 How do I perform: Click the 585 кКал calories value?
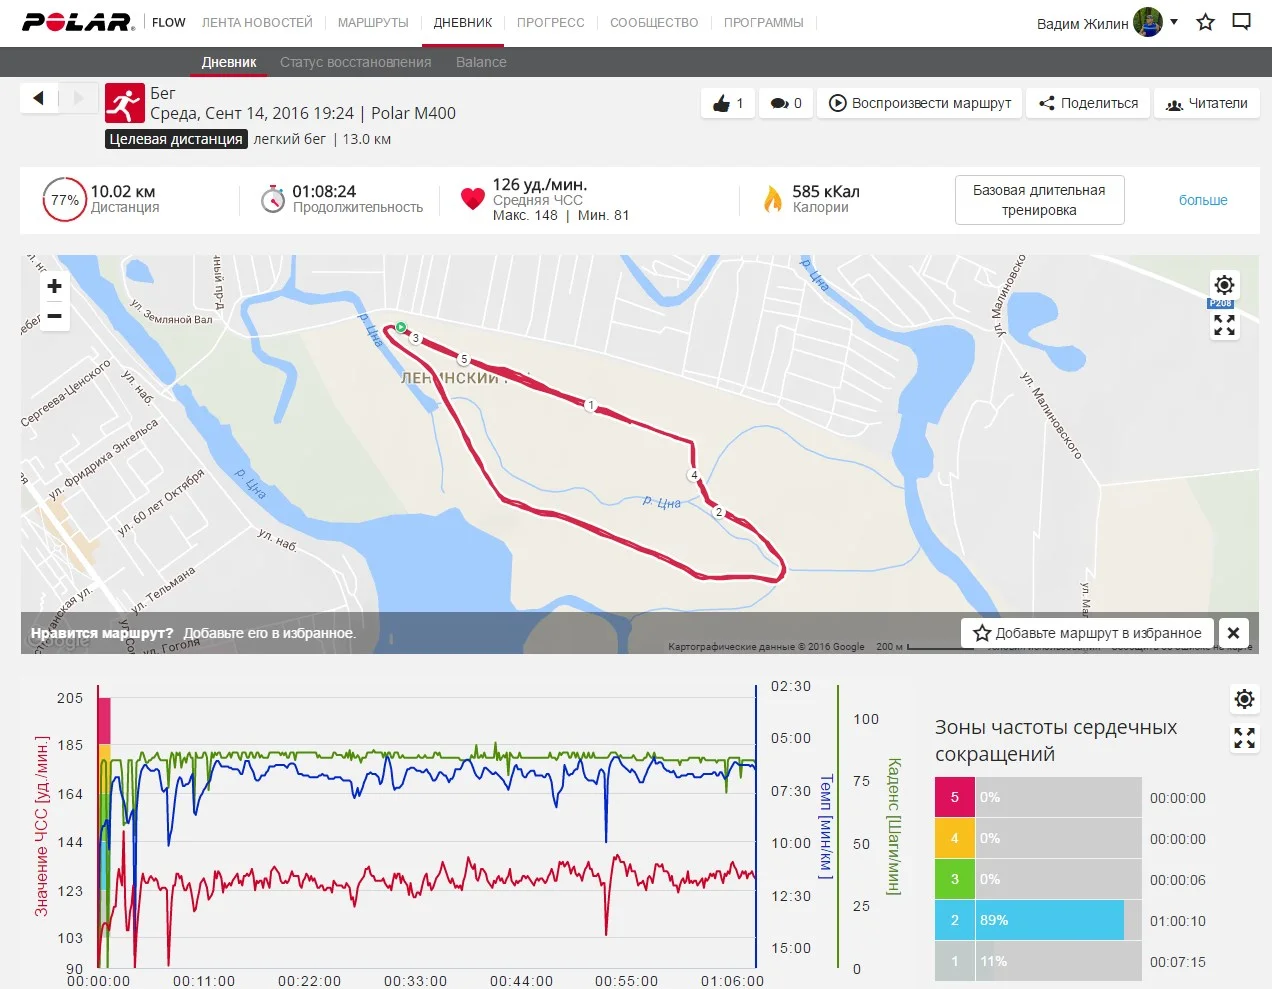tap(826, 191)
